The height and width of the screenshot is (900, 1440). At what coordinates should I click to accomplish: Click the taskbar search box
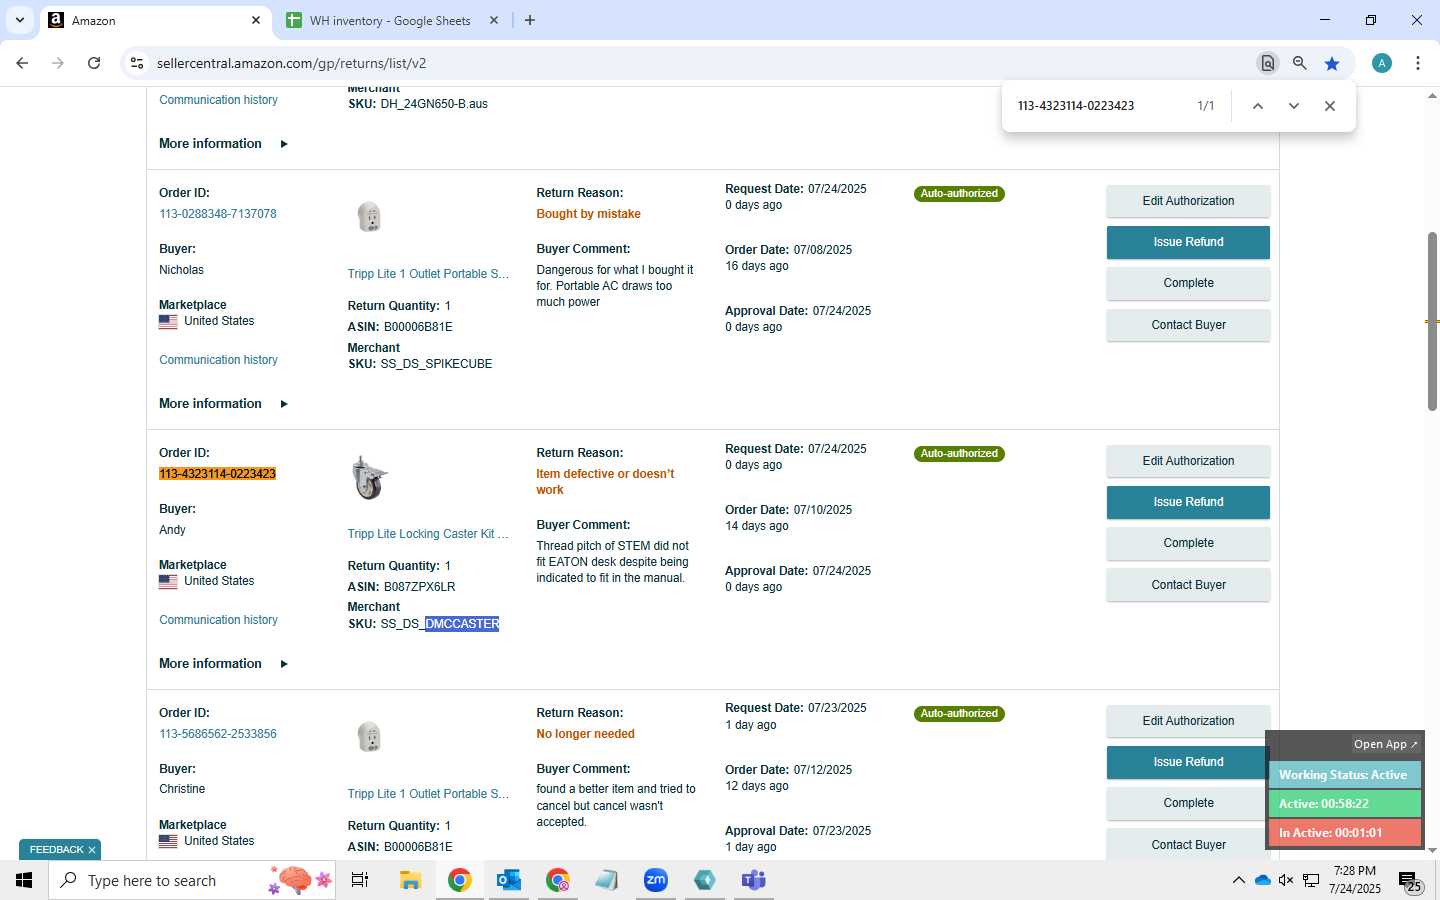(192, 880)
